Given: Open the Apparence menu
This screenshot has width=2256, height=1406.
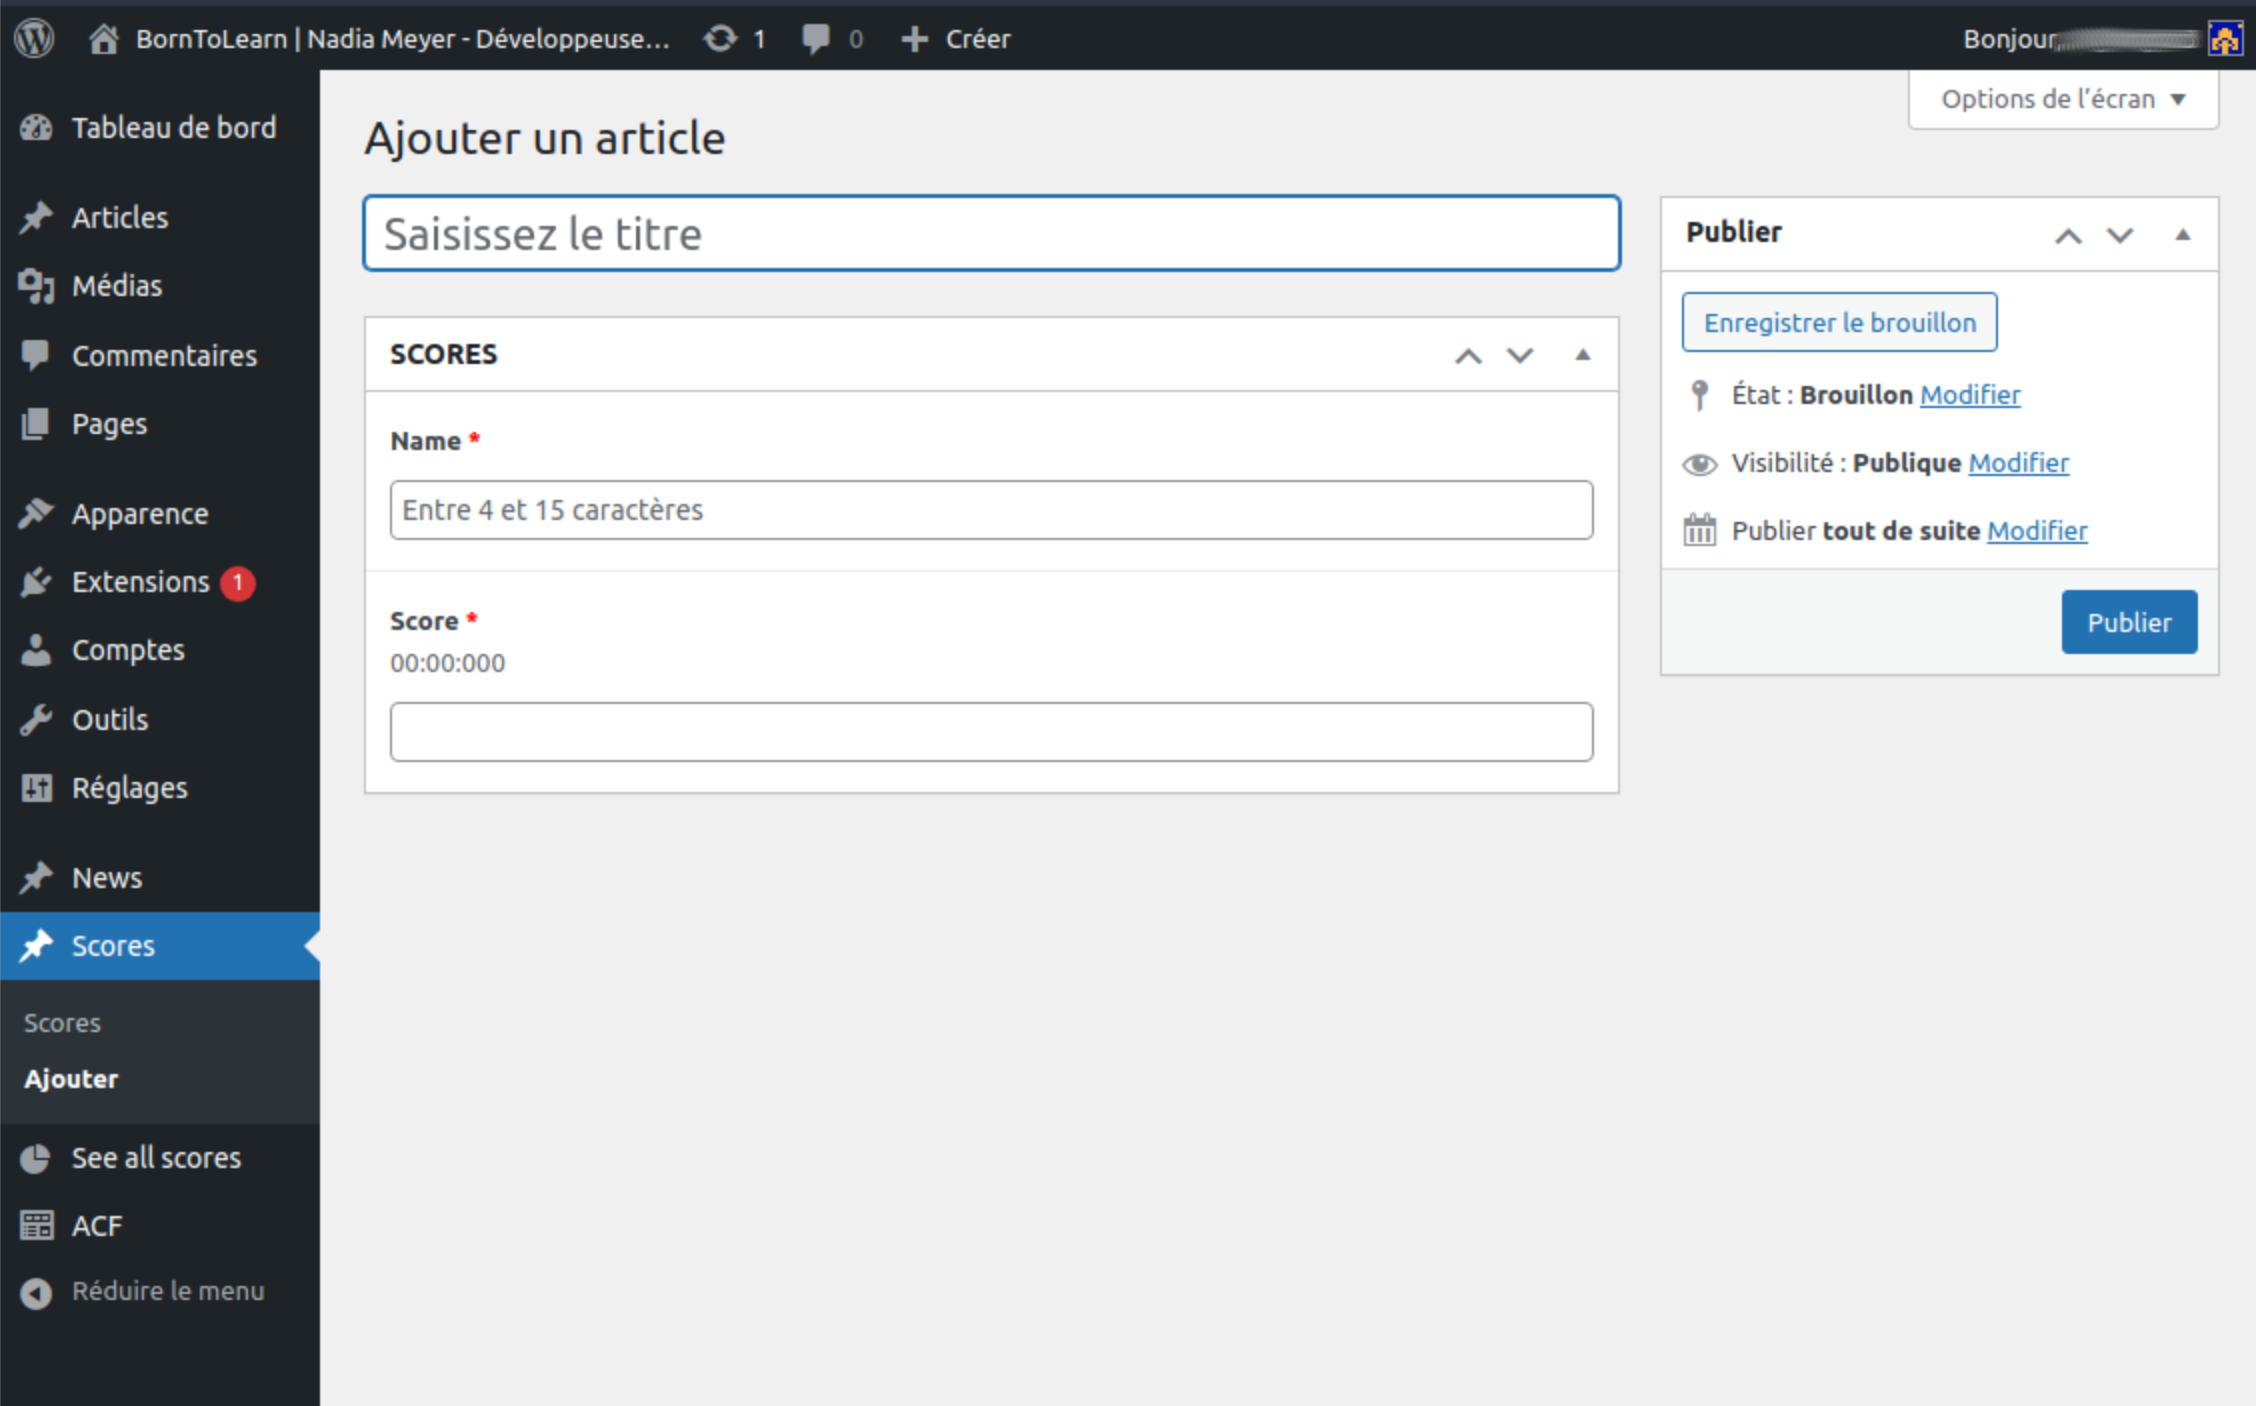Looking at the screenshot, I should click(x=160, y=513).
